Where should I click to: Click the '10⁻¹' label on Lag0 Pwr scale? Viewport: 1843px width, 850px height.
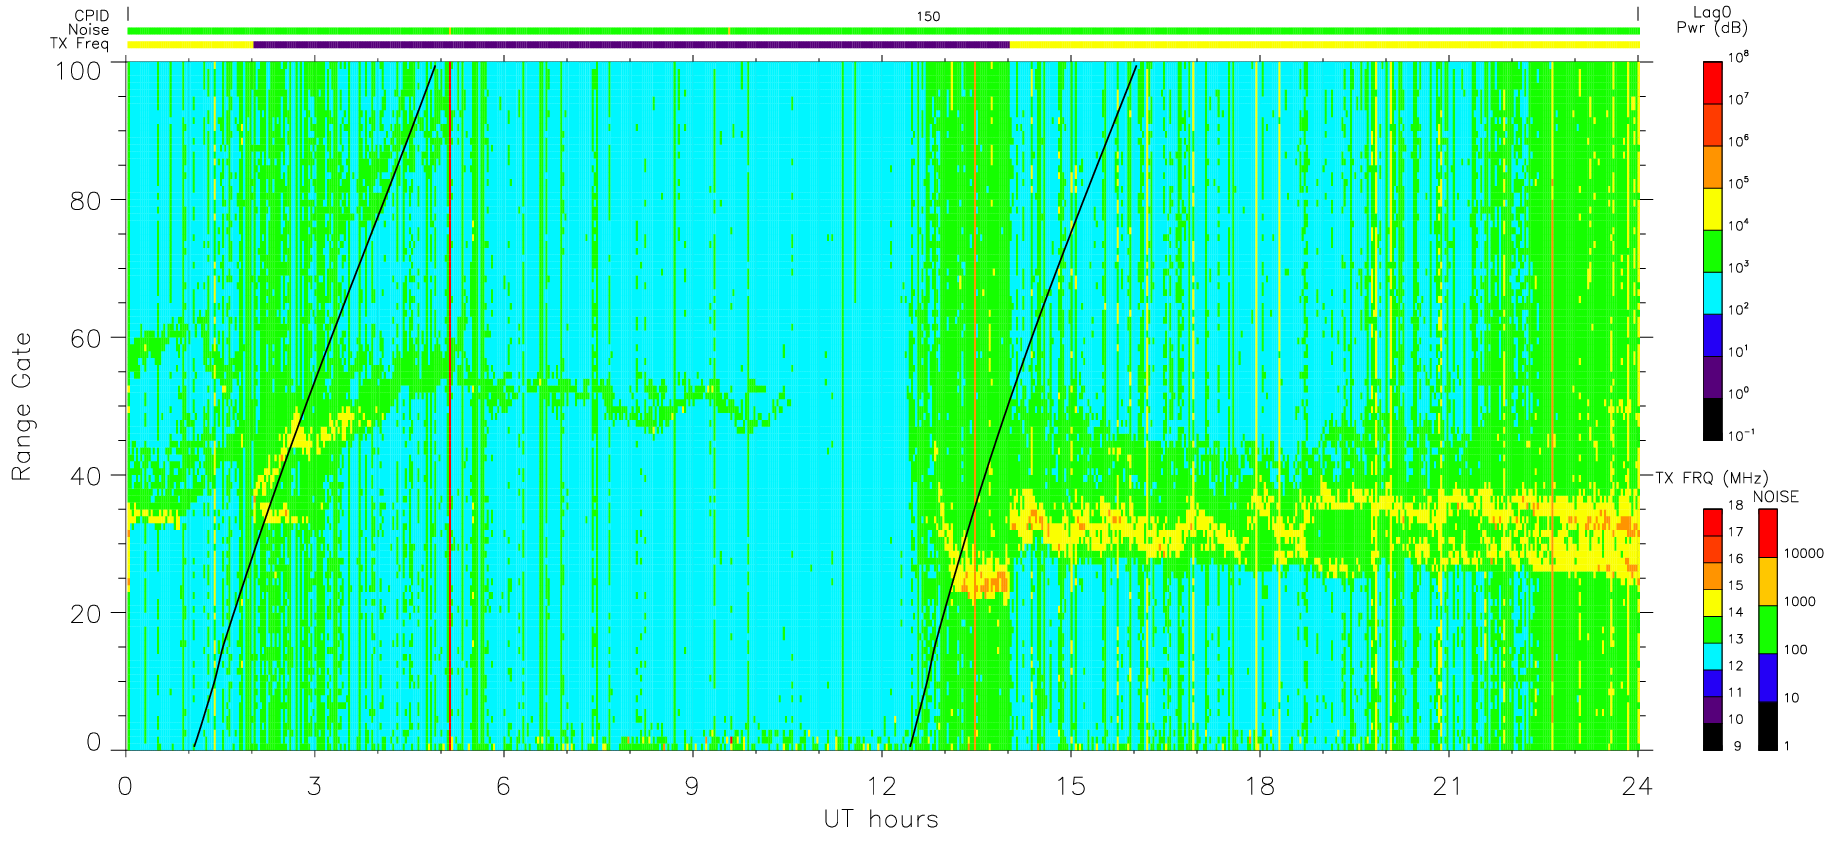coord(1741,435)
